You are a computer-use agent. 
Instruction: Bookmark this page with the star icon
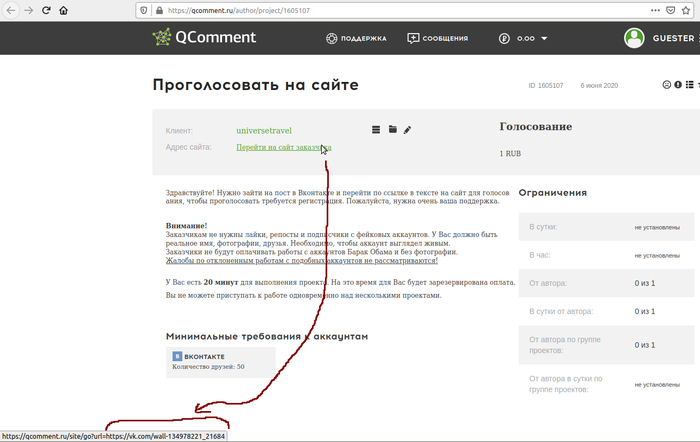point(686,10)
